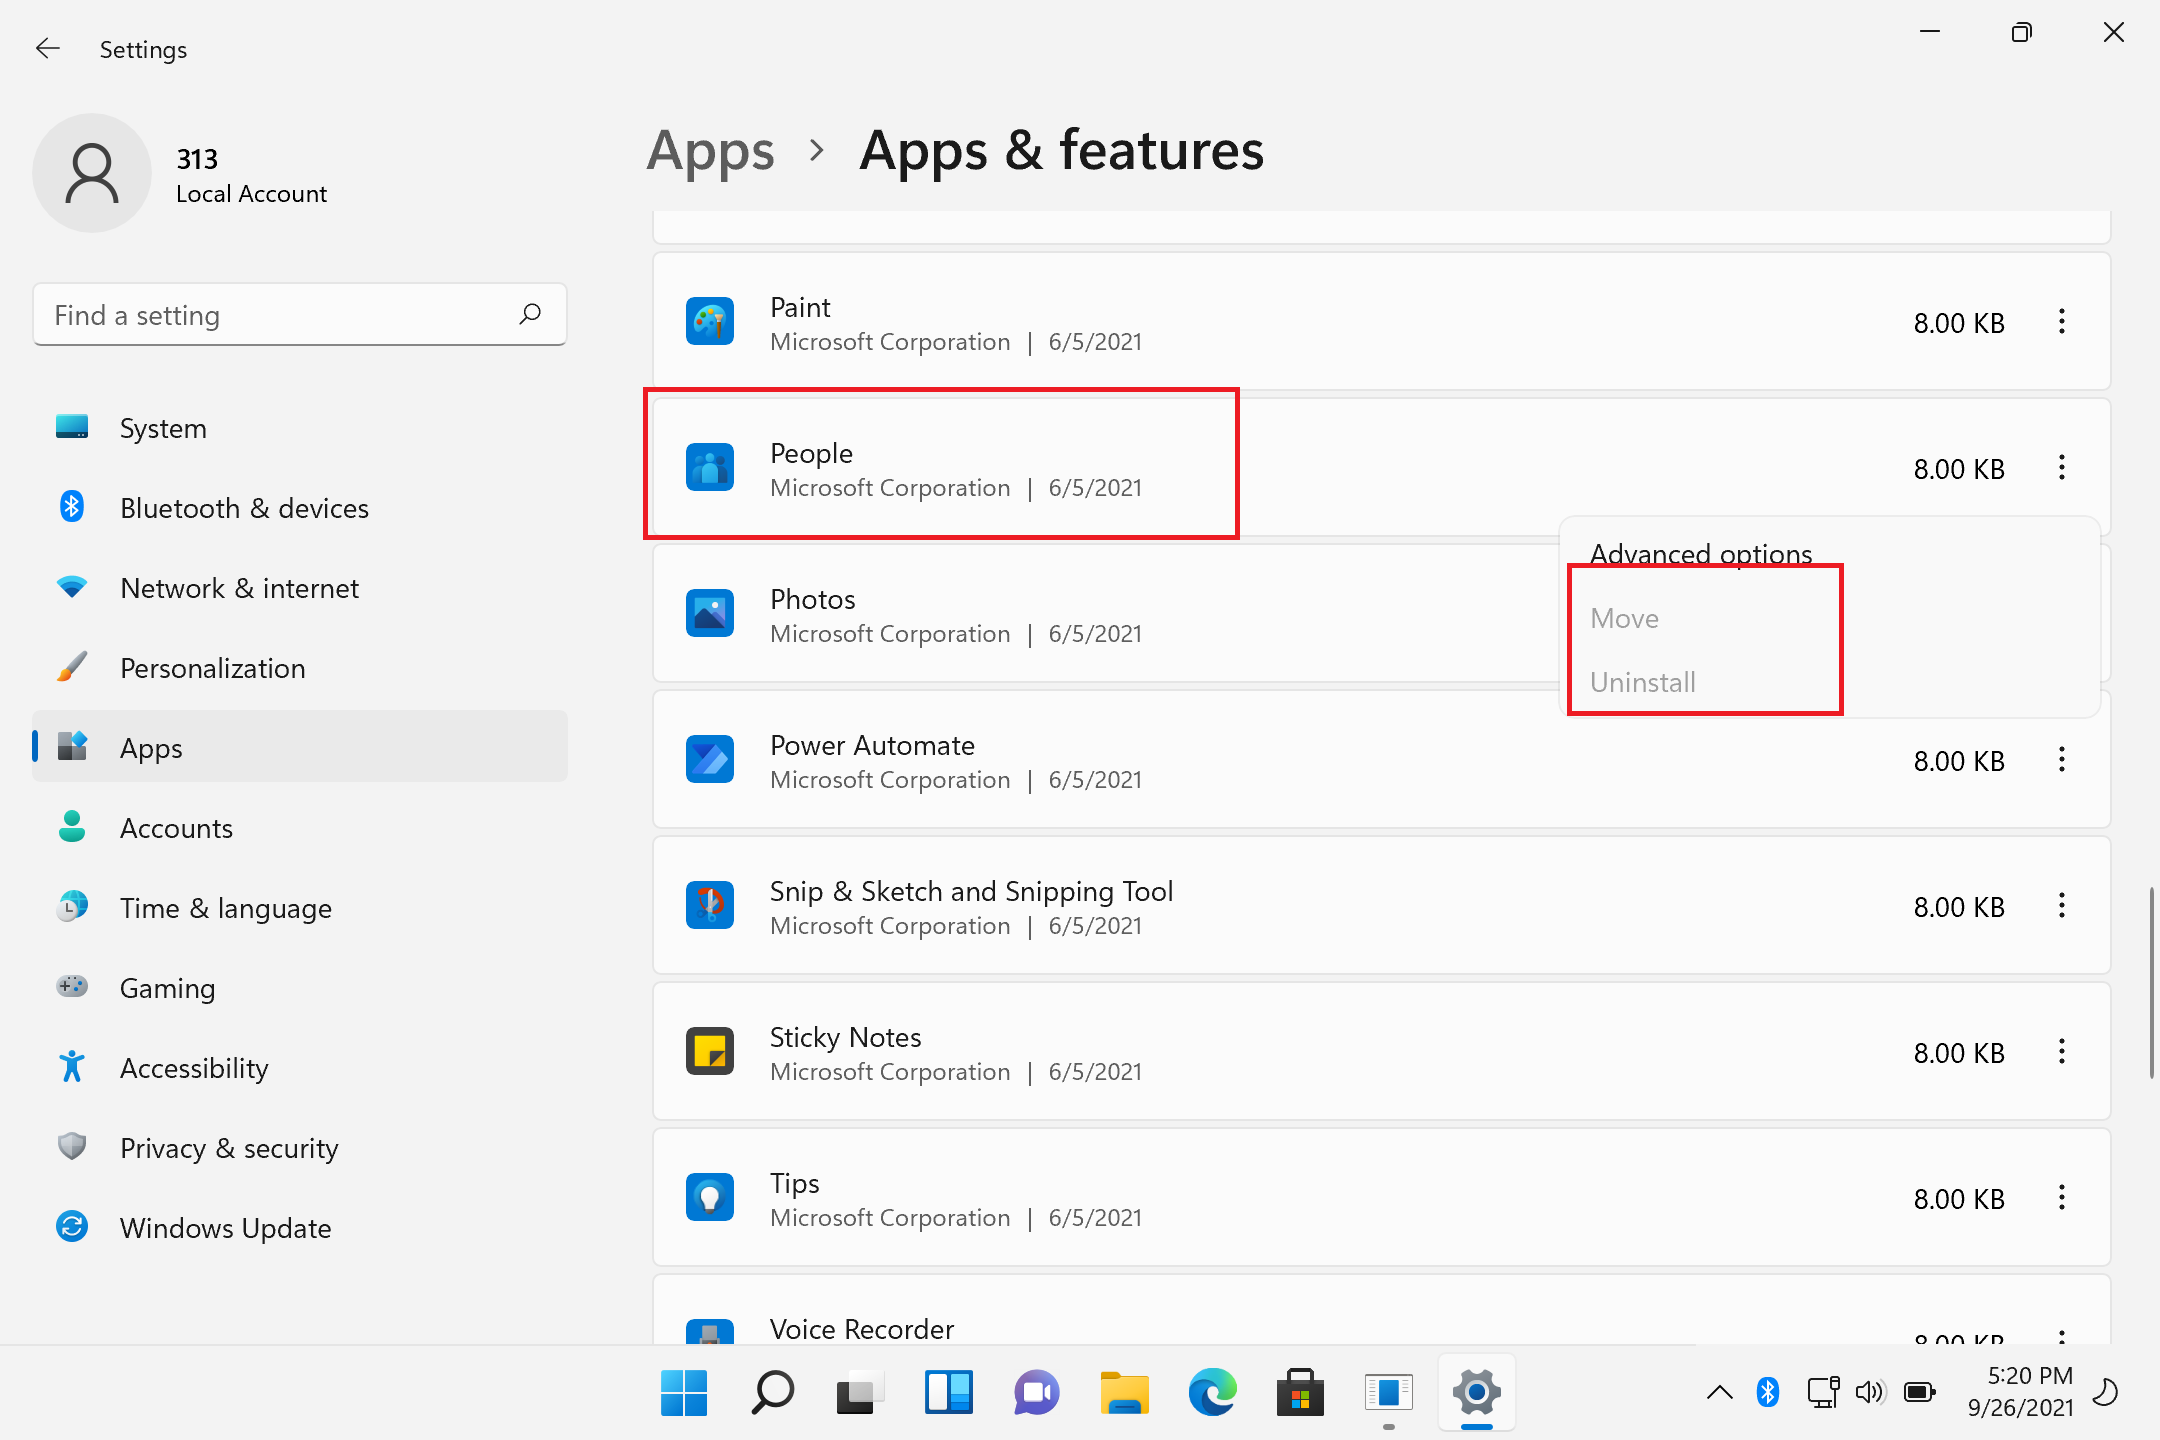2160x1440 pixels.
Task: Open the Paint app icon
Action: (710, 322)
